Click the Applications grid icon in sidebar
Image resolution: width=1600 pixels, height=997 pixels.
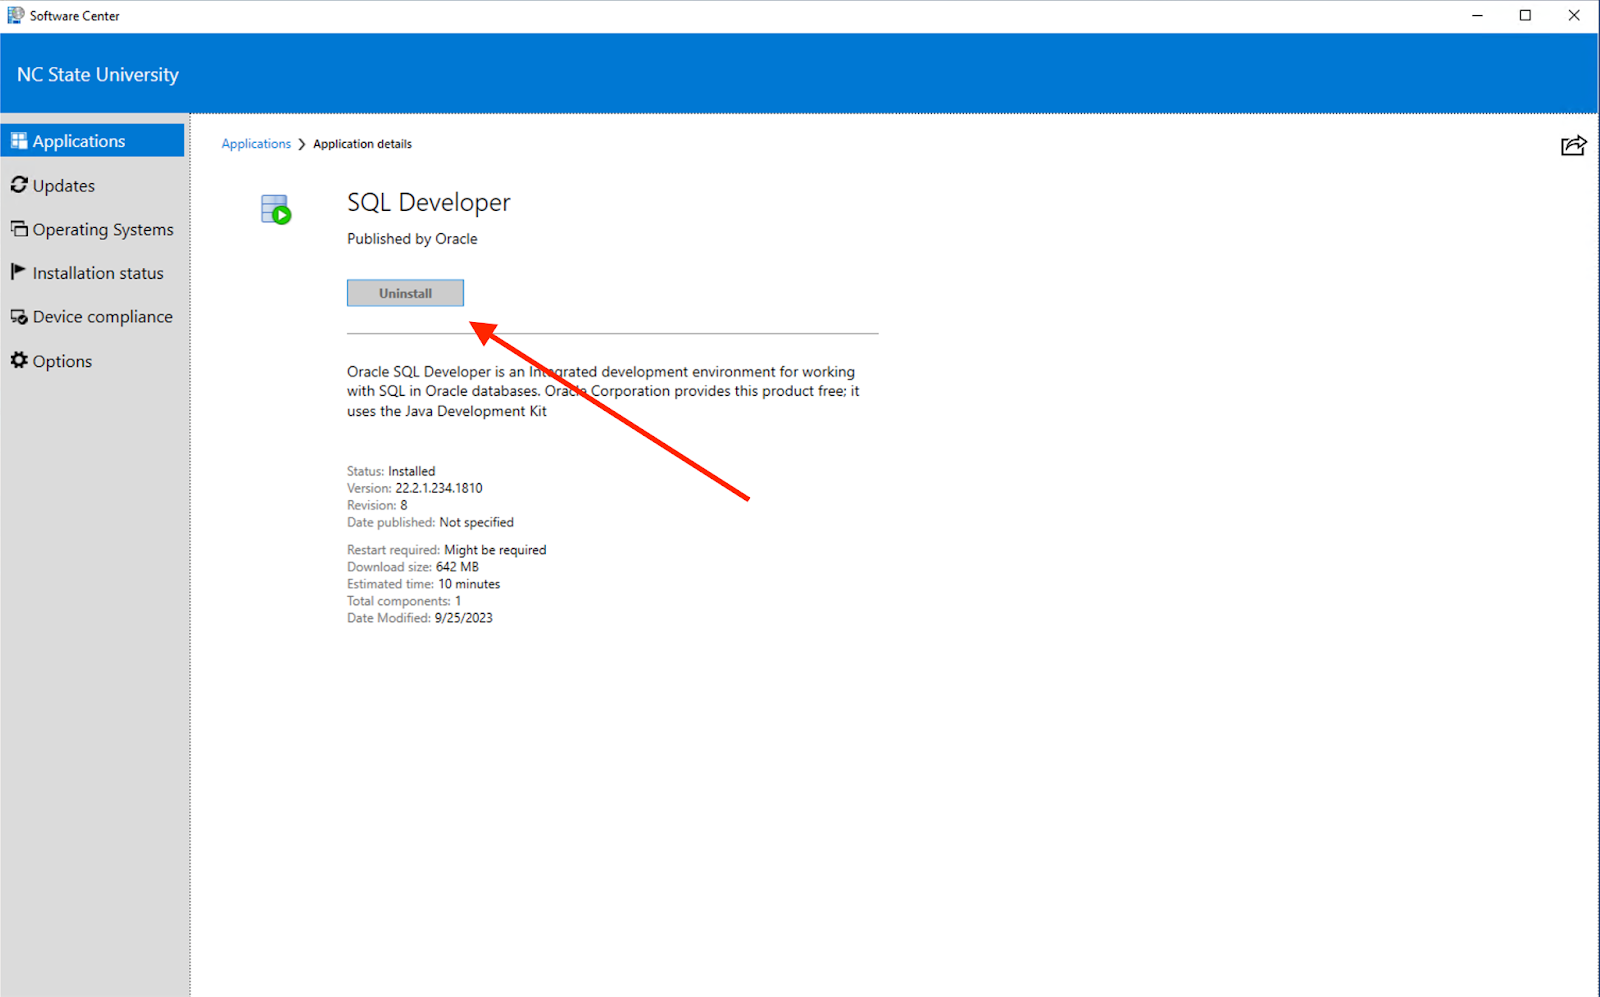point(19,141)
